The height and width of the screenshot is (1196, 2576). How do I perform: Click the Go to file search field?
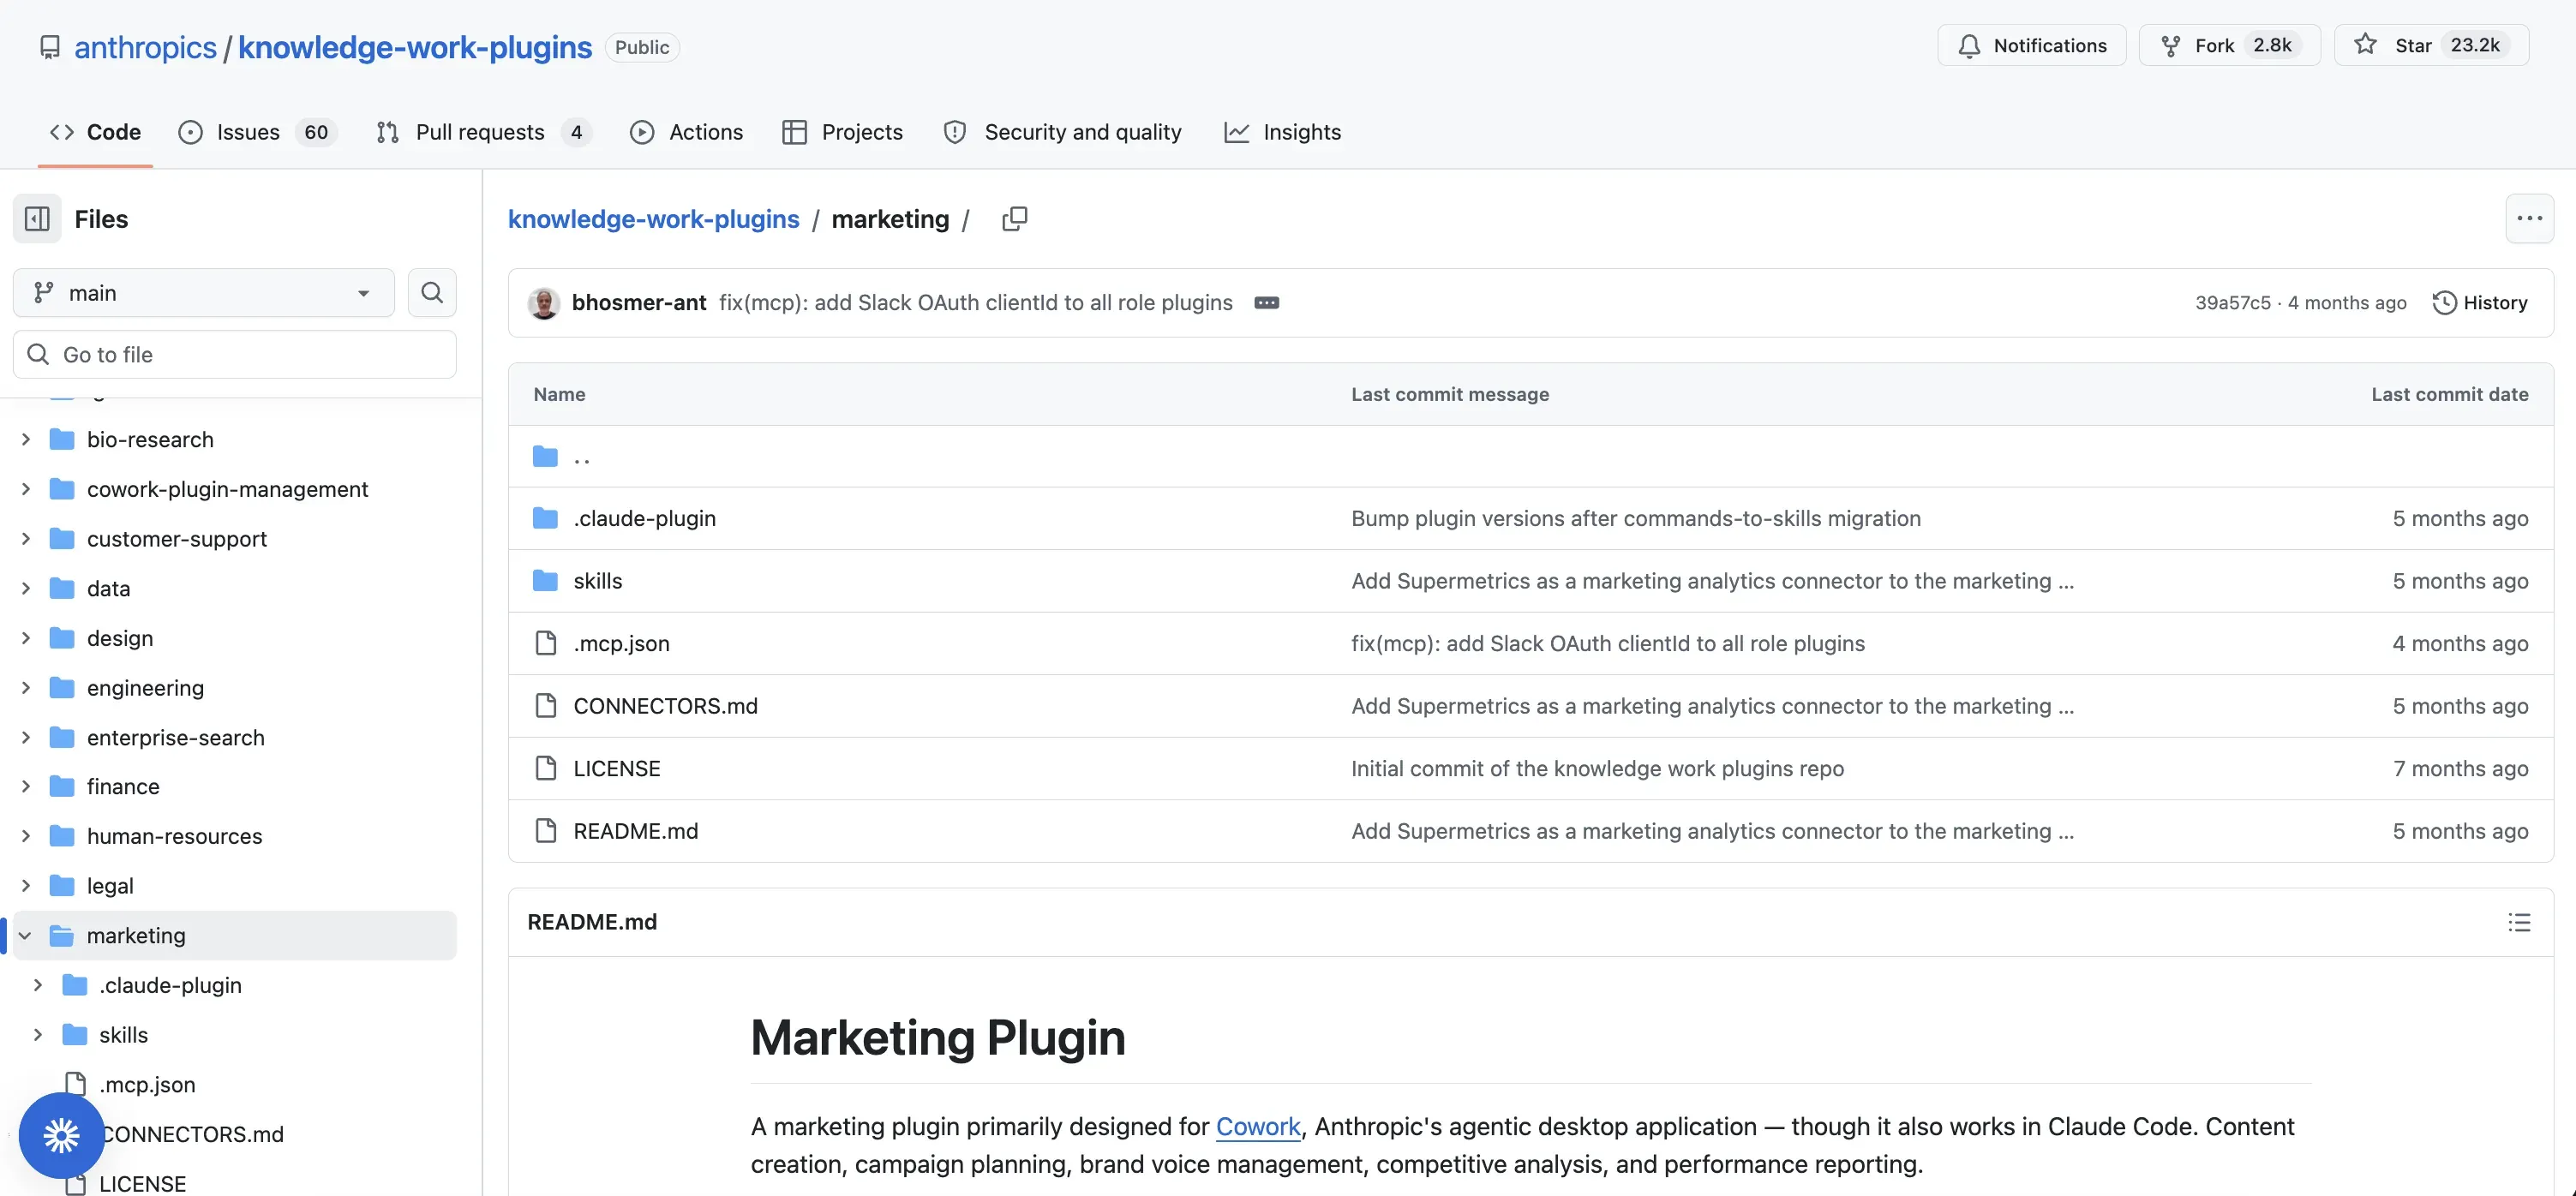234,354
